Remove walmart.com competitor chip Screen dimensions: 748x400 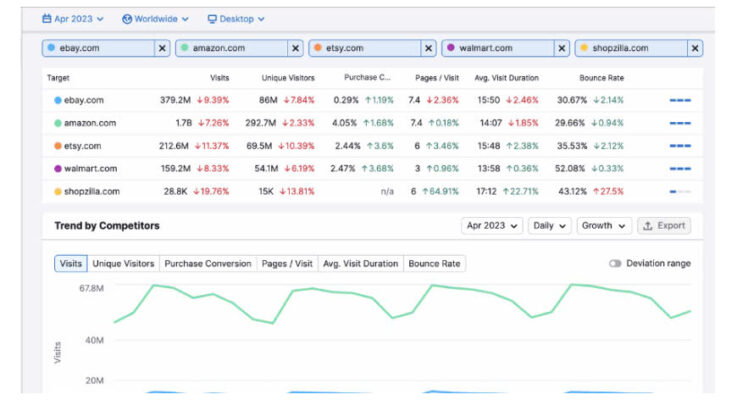(562, 48)
